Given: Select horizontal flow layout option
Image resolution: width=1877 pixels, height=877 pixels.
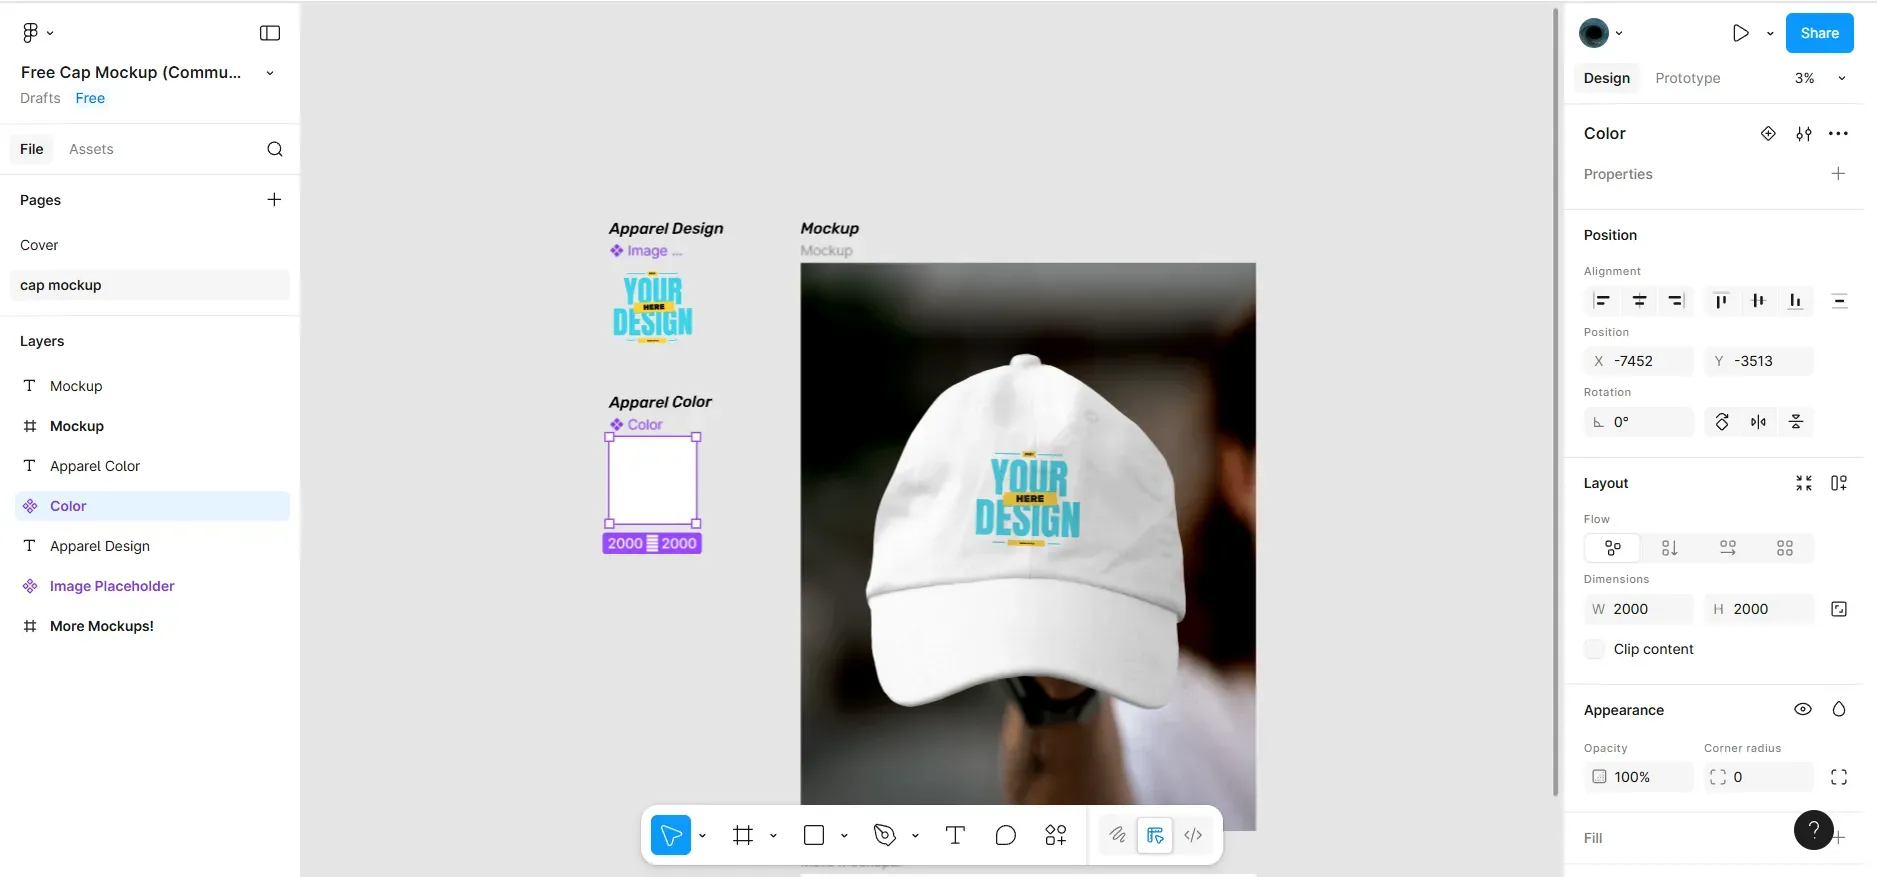Looking at the screenshot, I should (x=1728, y=548).
